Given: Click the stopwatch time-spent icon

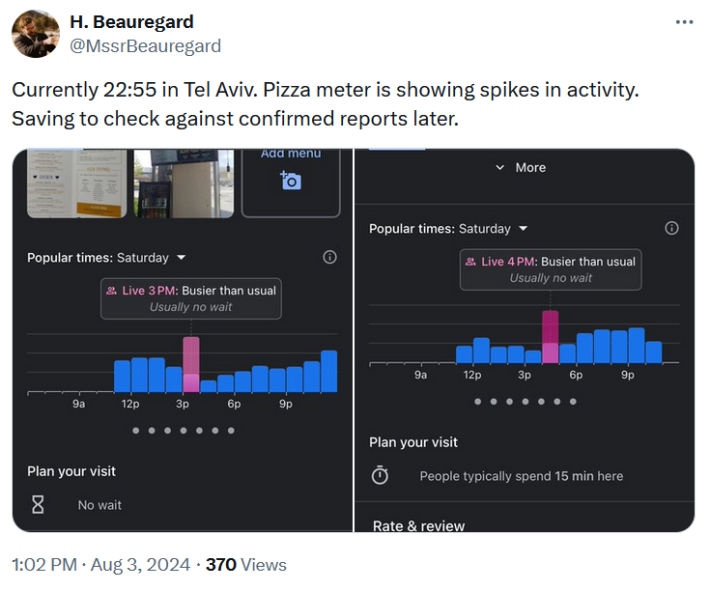Looking at the screenshot, I should click(x=380, y=476).
